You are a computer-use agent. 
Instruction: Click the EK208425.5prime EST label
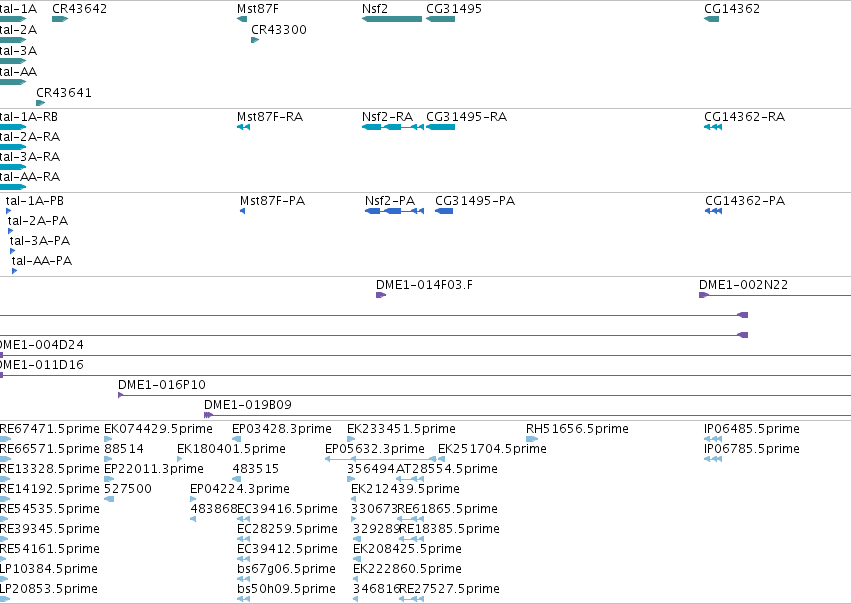click(x=408, y=549)
